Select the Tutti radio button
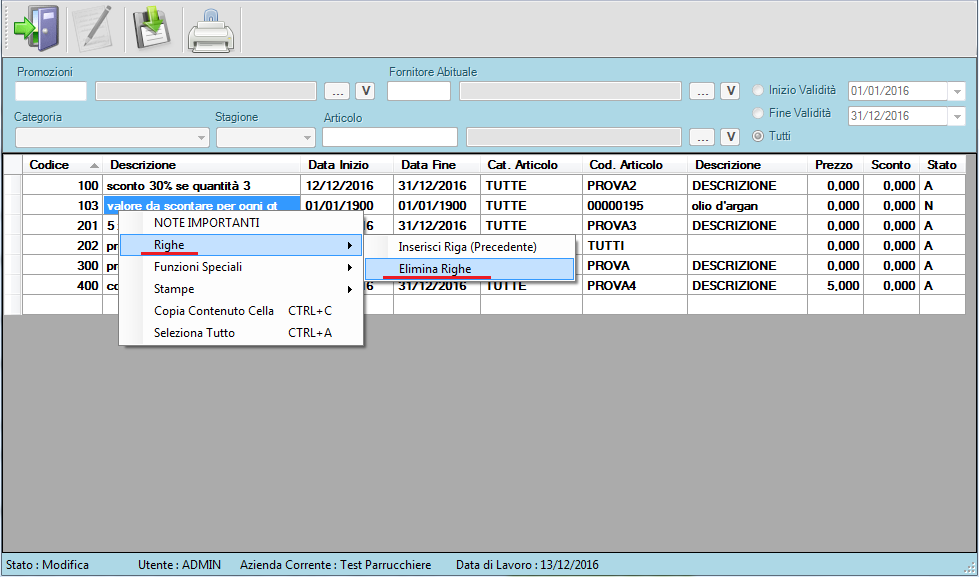 [x=759, y=136]
